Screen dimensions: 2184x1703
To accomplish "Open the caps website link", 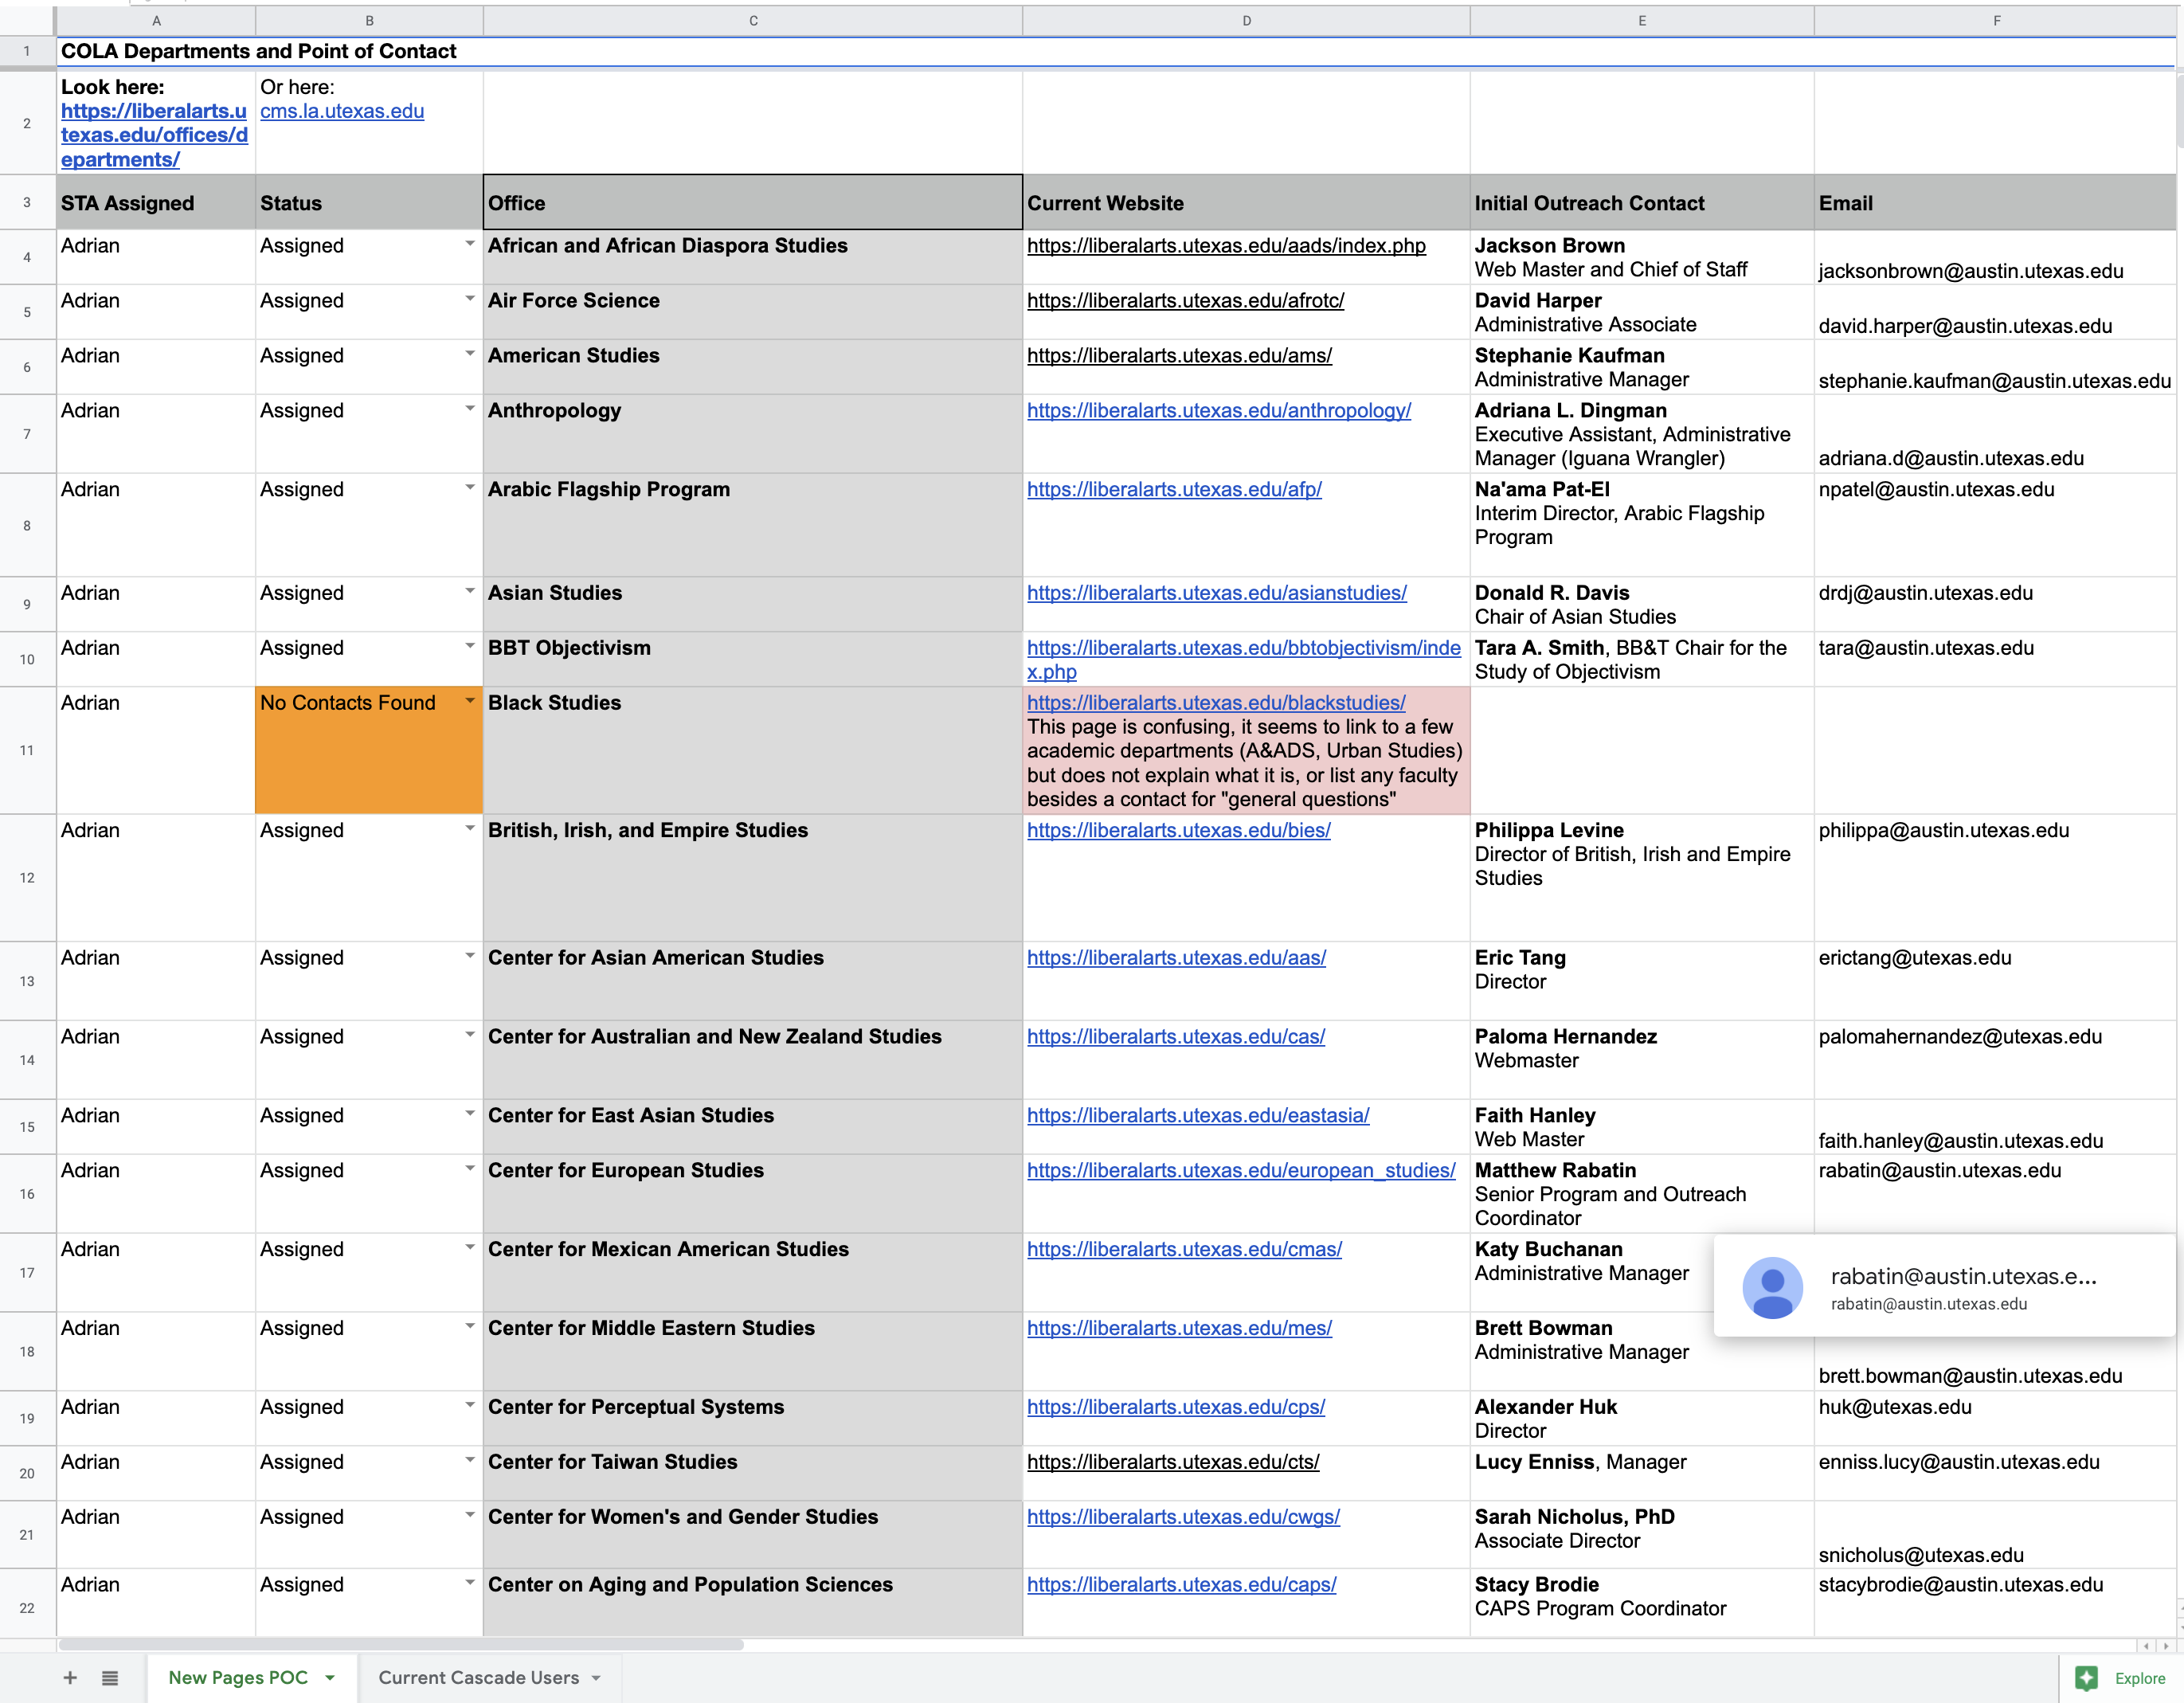I will coord(1181,1584).
